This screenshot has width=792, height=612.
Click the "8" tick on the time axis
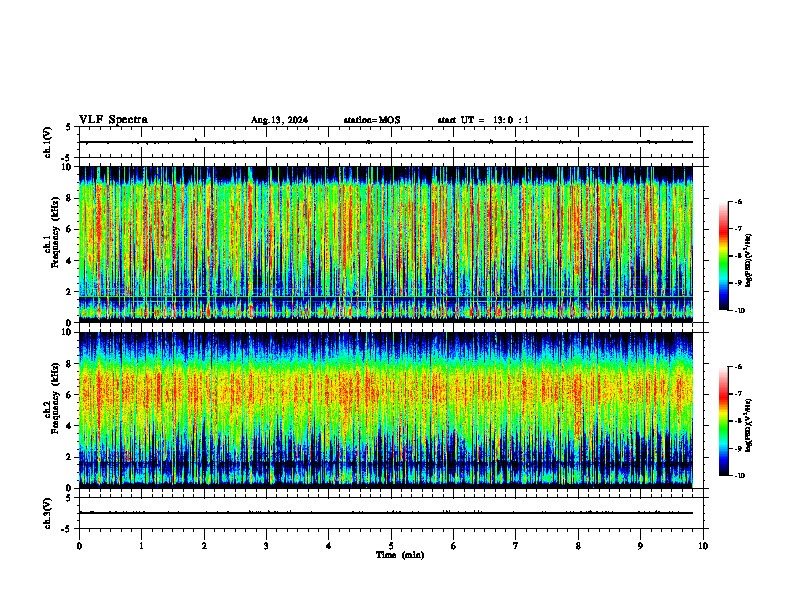[x=578, y=546]
